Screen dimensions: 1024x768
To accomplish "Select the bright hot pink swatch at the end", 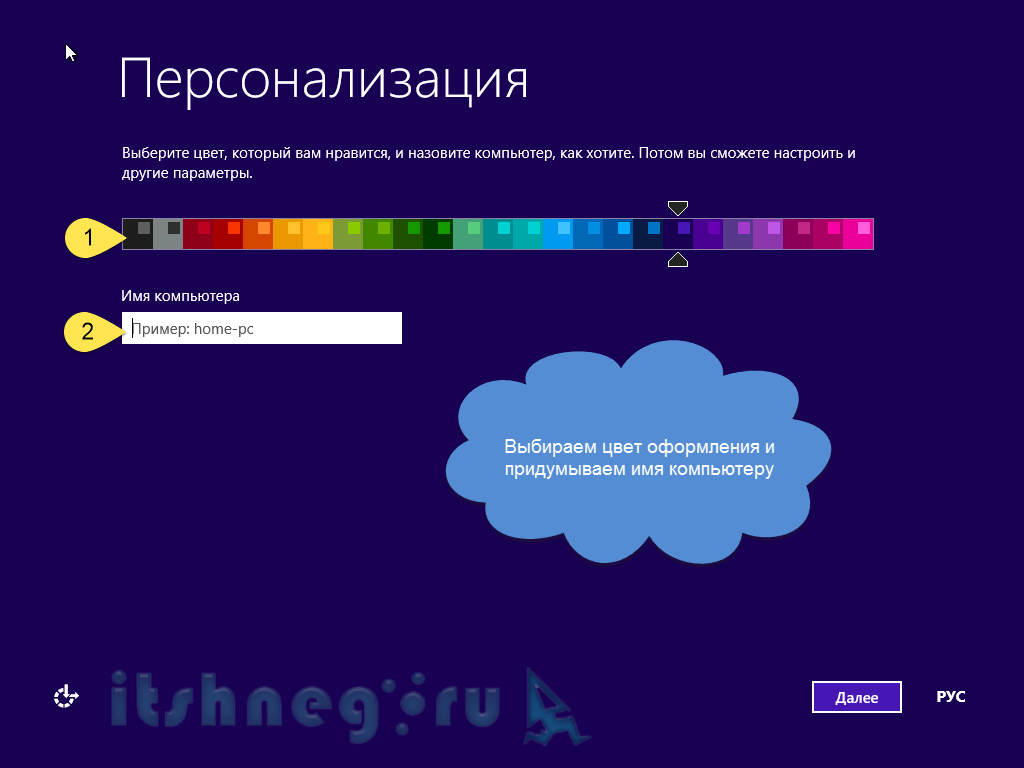I will (858, 234).
